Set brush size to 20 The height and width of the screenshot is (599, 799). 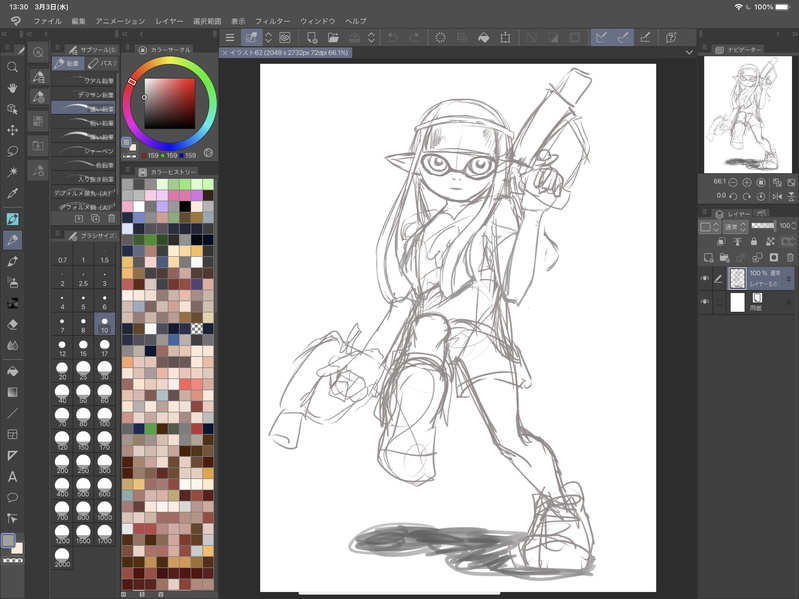(x=62, y=371)
